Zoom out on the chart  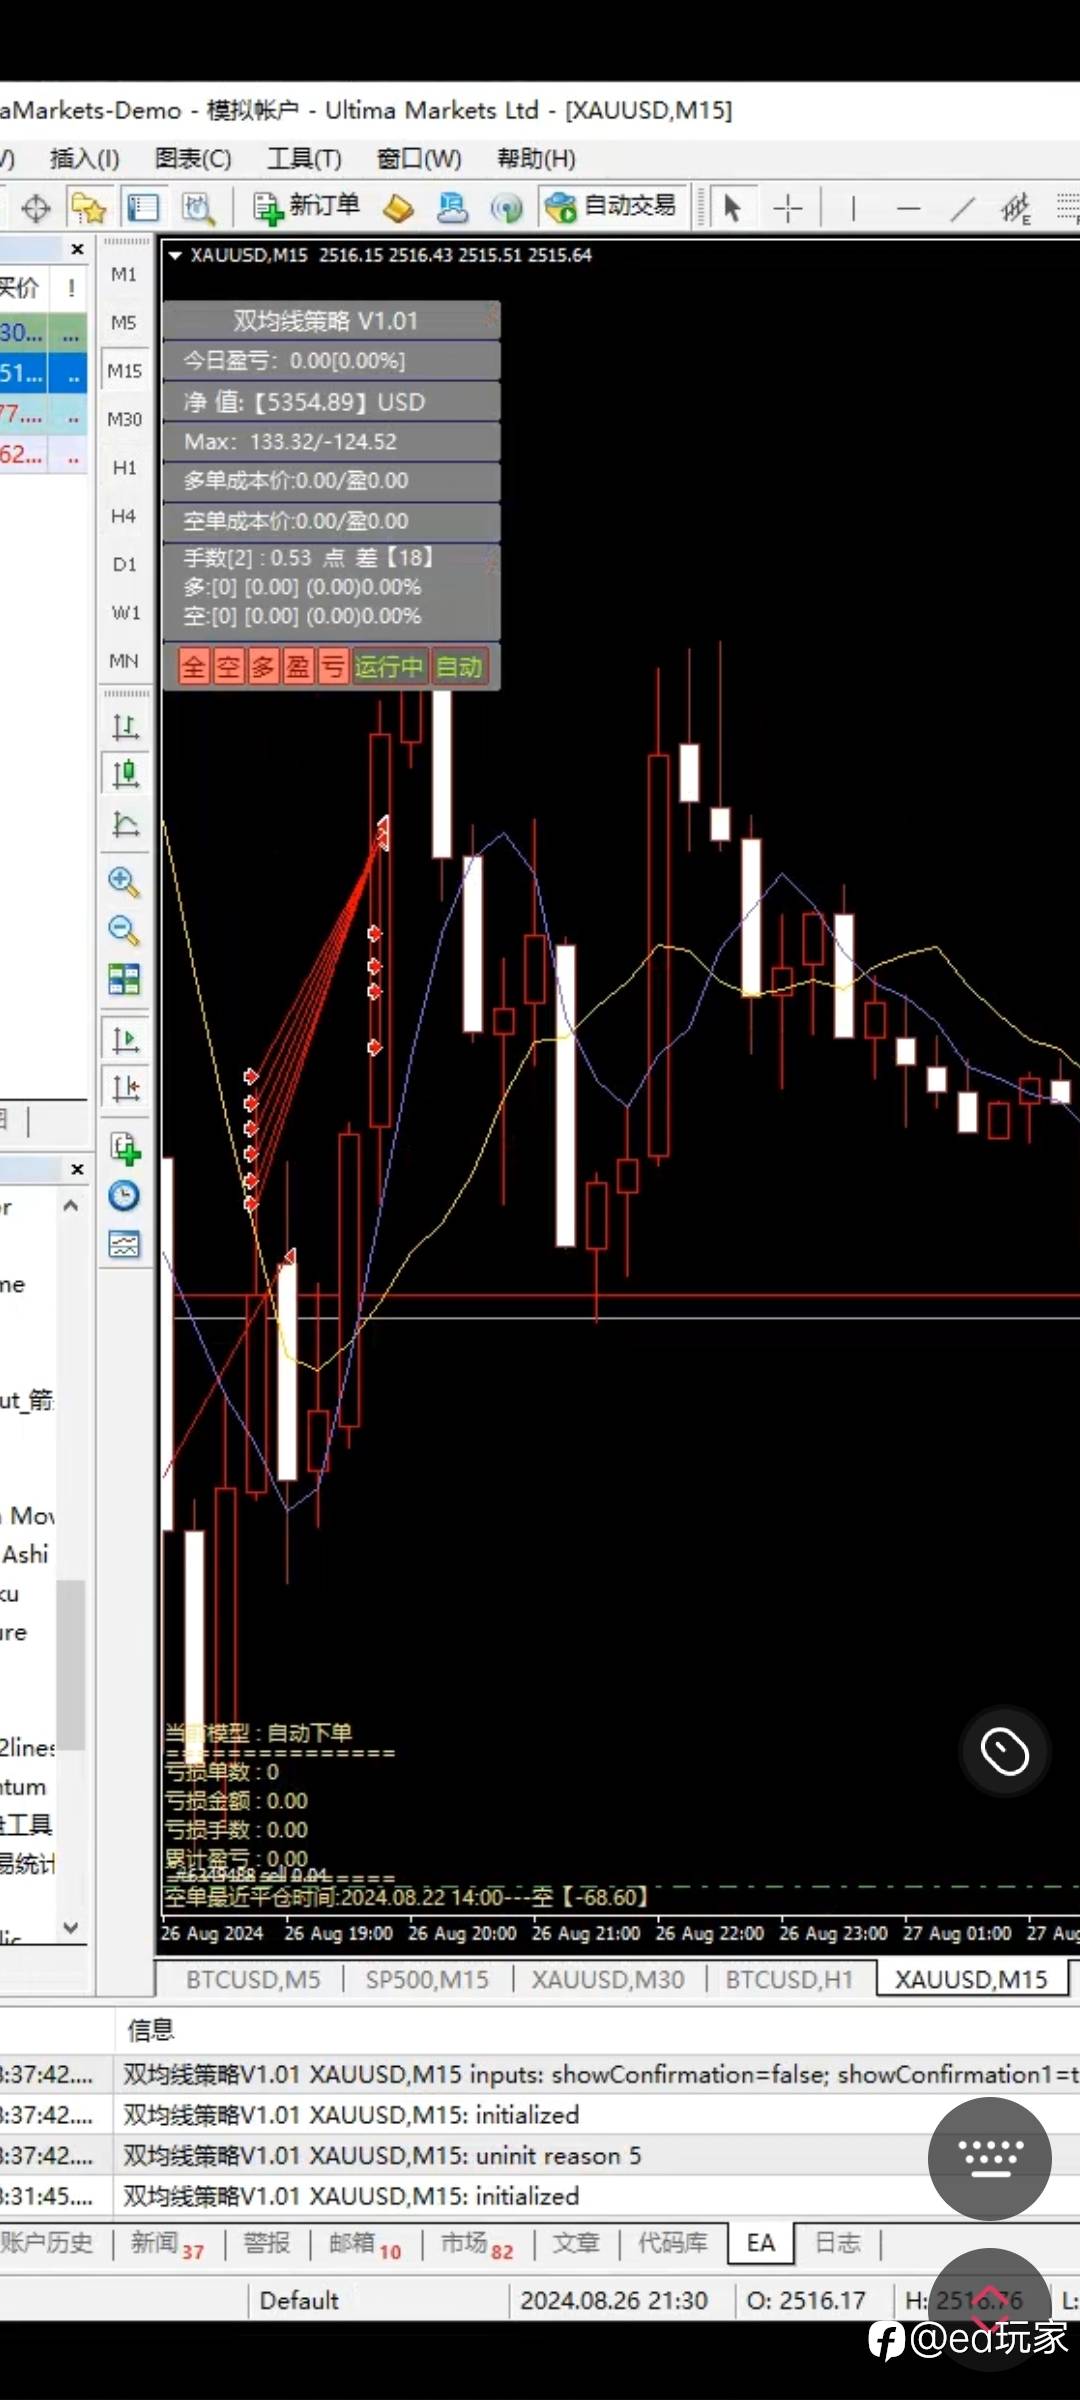pos(124,930)
